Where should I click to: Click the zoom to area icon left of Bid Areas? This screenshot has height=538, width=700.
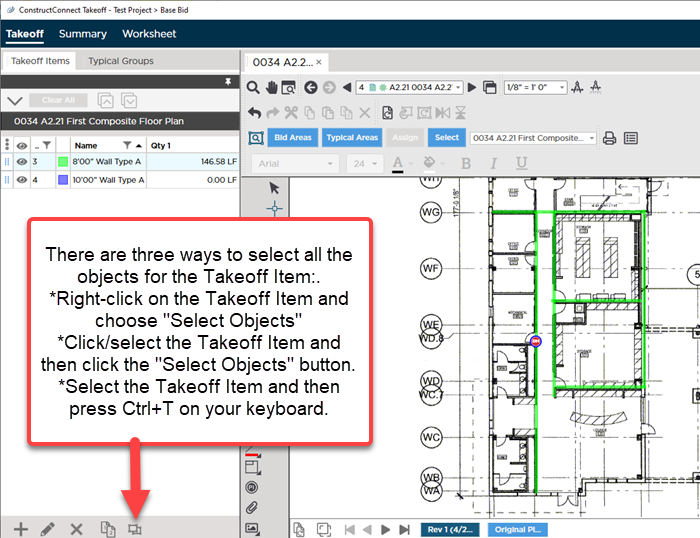point(256,138)
